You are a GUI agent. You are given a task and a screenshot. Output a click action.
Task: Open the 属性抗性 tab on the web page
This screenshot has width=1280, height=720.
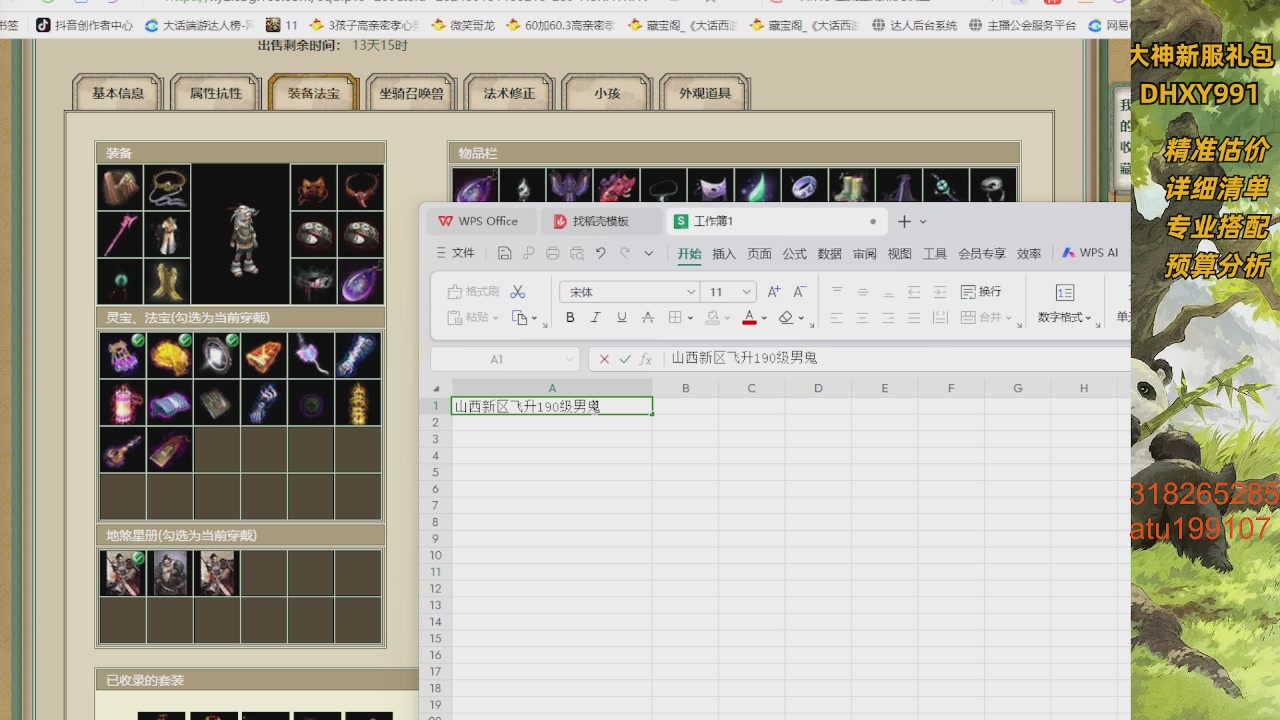(216, 93)
